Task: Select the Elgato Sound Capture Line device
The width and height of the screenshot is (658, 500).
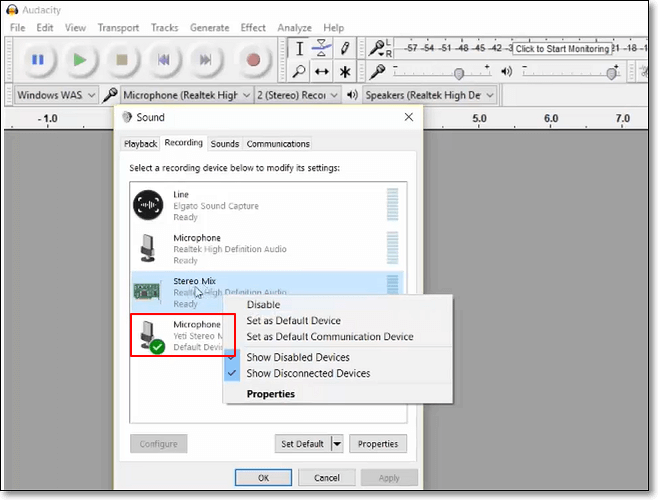Action: point(215,206)
